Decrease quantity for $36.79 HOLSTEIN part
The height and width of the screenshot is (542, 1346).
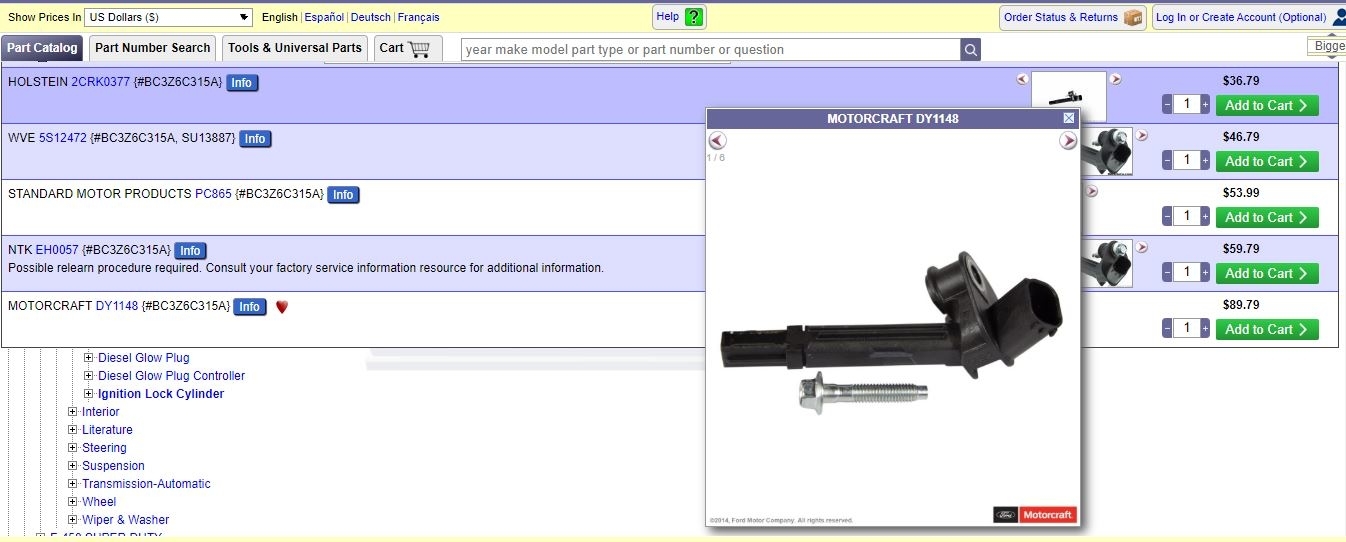[x=1167, y=104]
